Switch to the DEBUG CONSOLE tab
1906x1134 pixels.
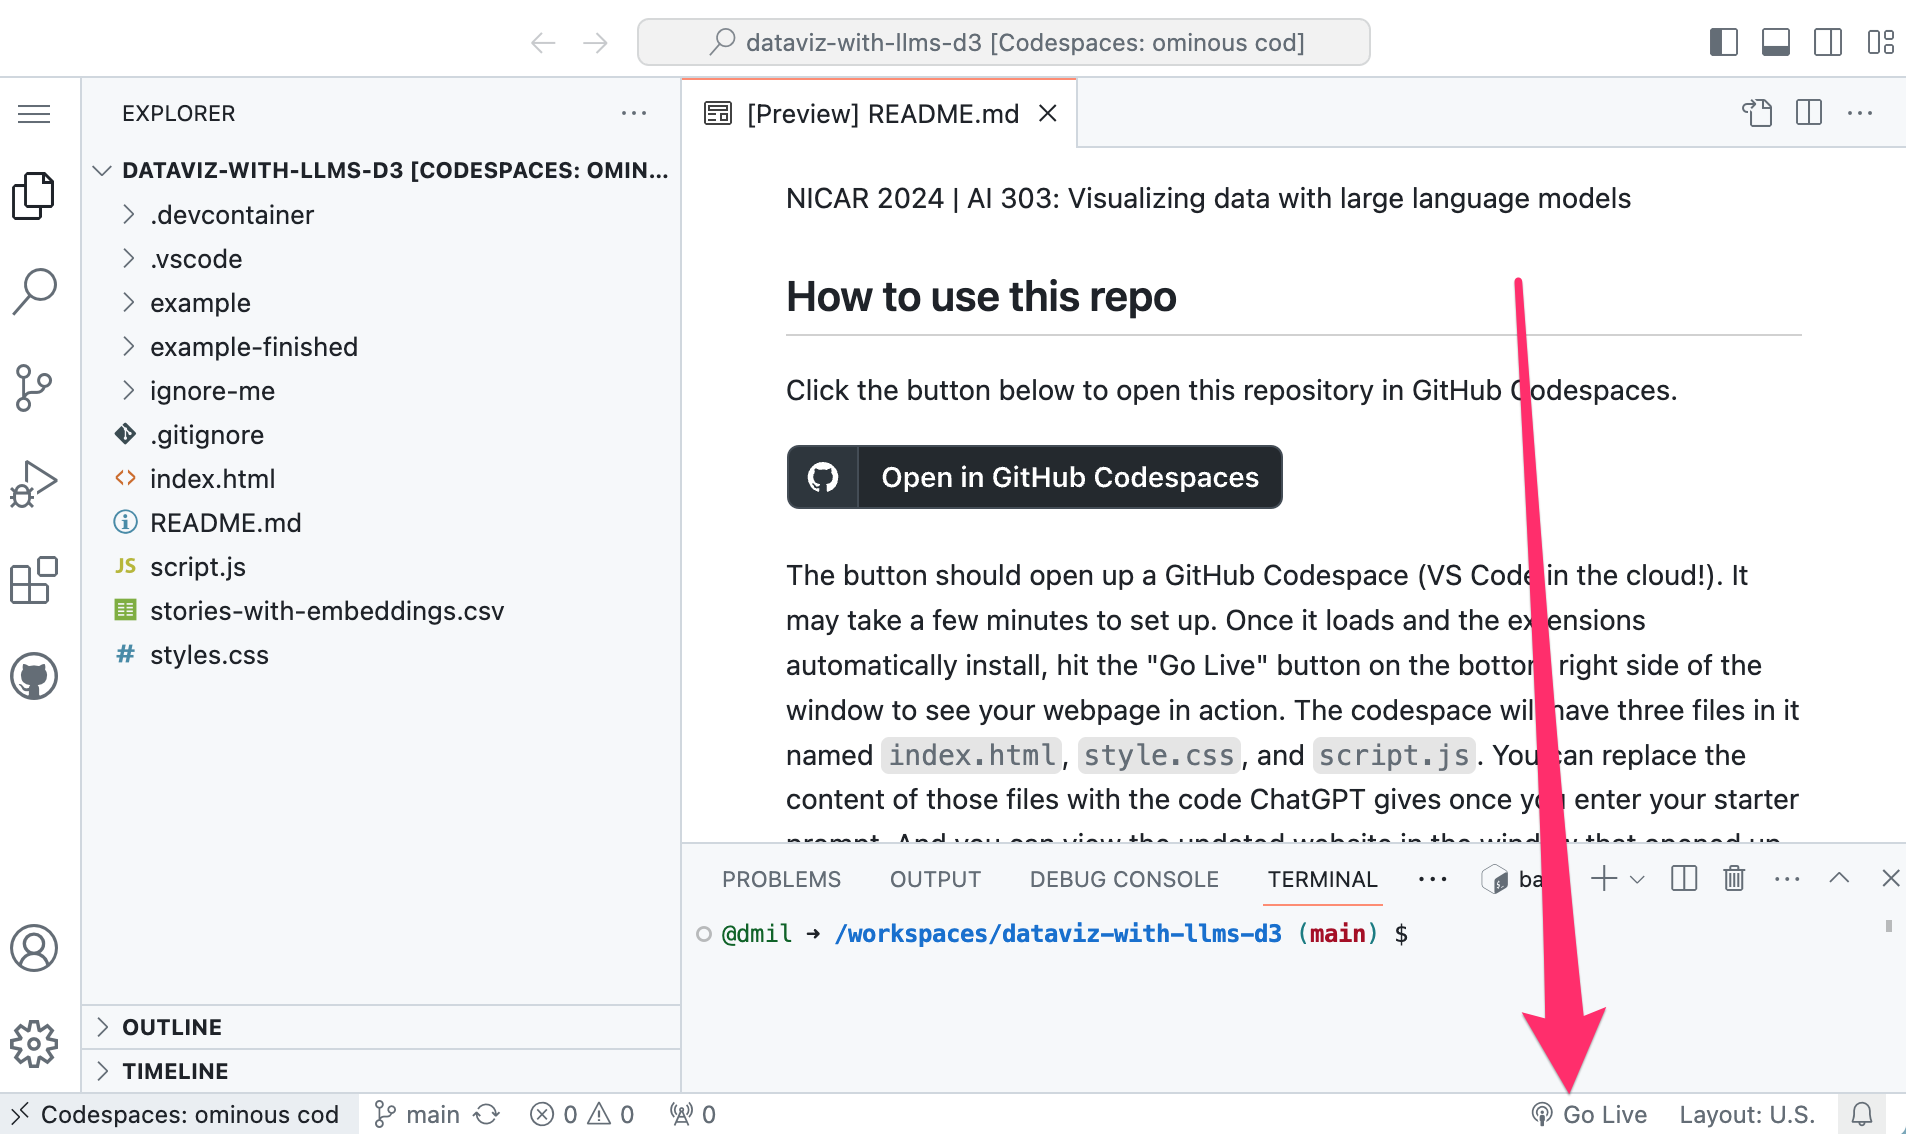coord(1124,879)
